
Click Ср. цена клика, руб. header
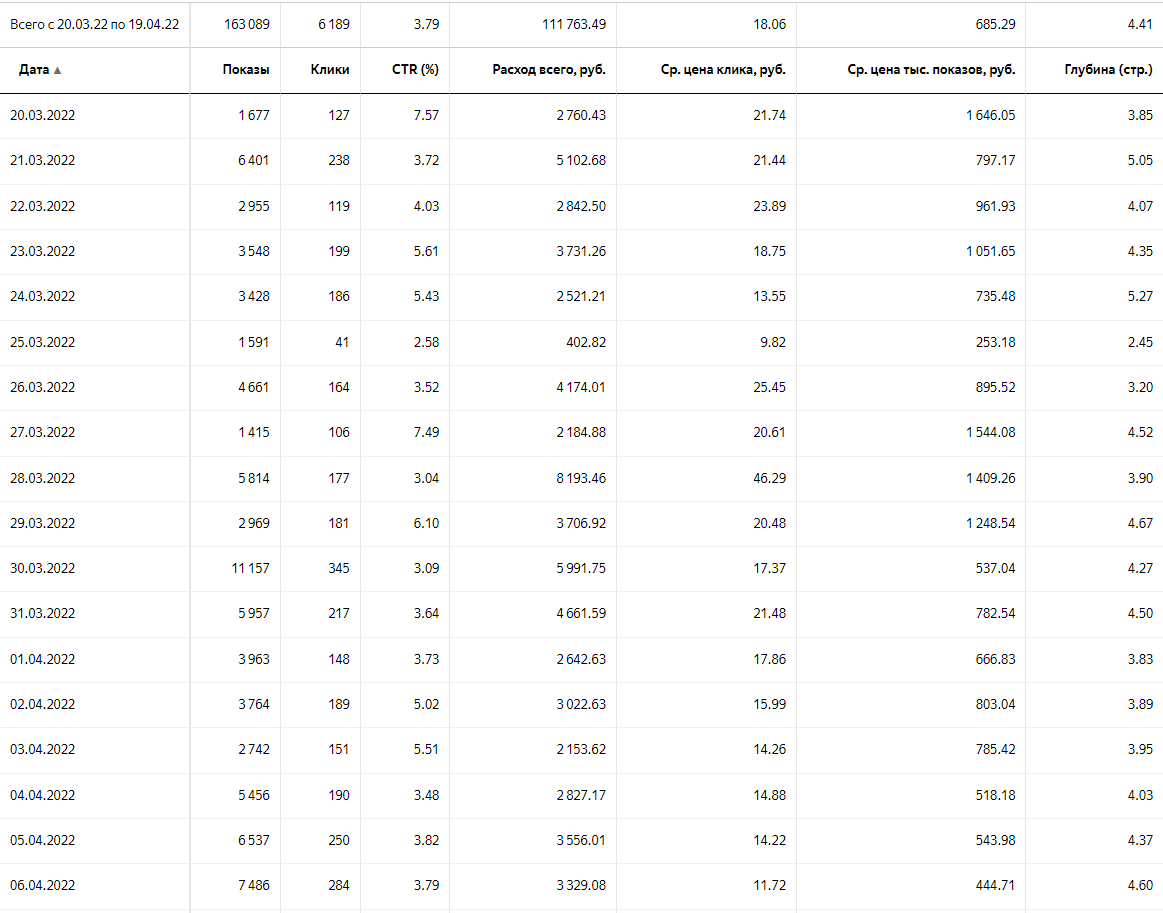tap(723, 70)
